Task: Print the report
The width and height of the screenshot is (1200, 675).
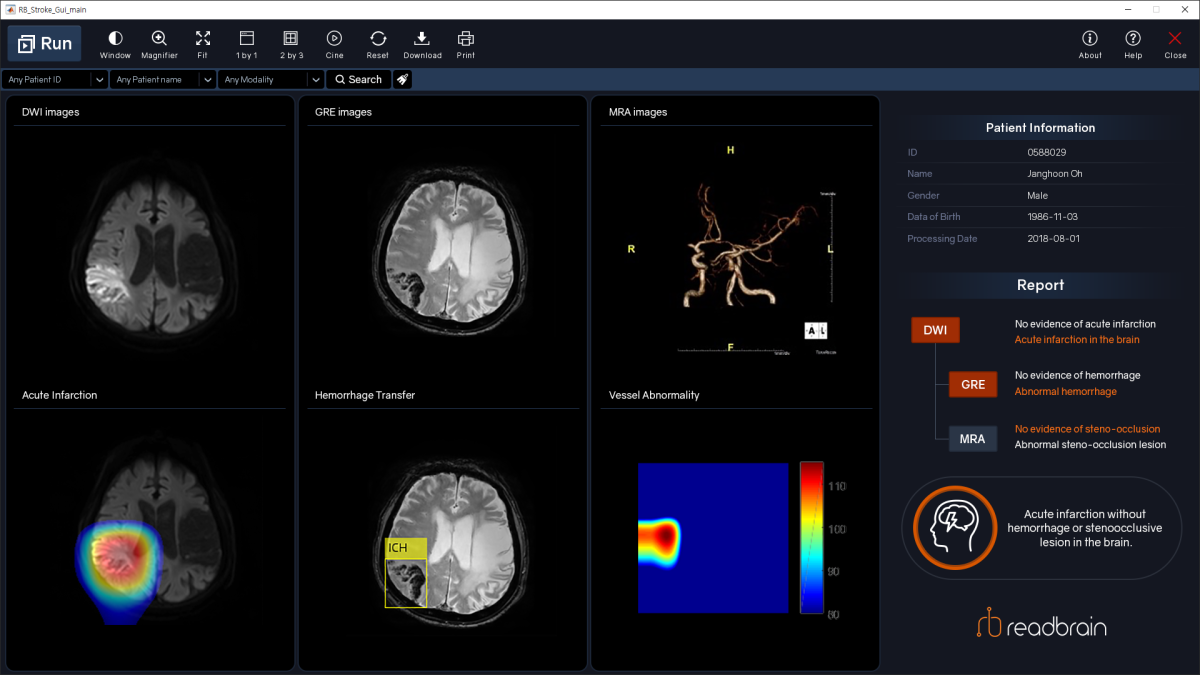Action: [x=465, y=43]
